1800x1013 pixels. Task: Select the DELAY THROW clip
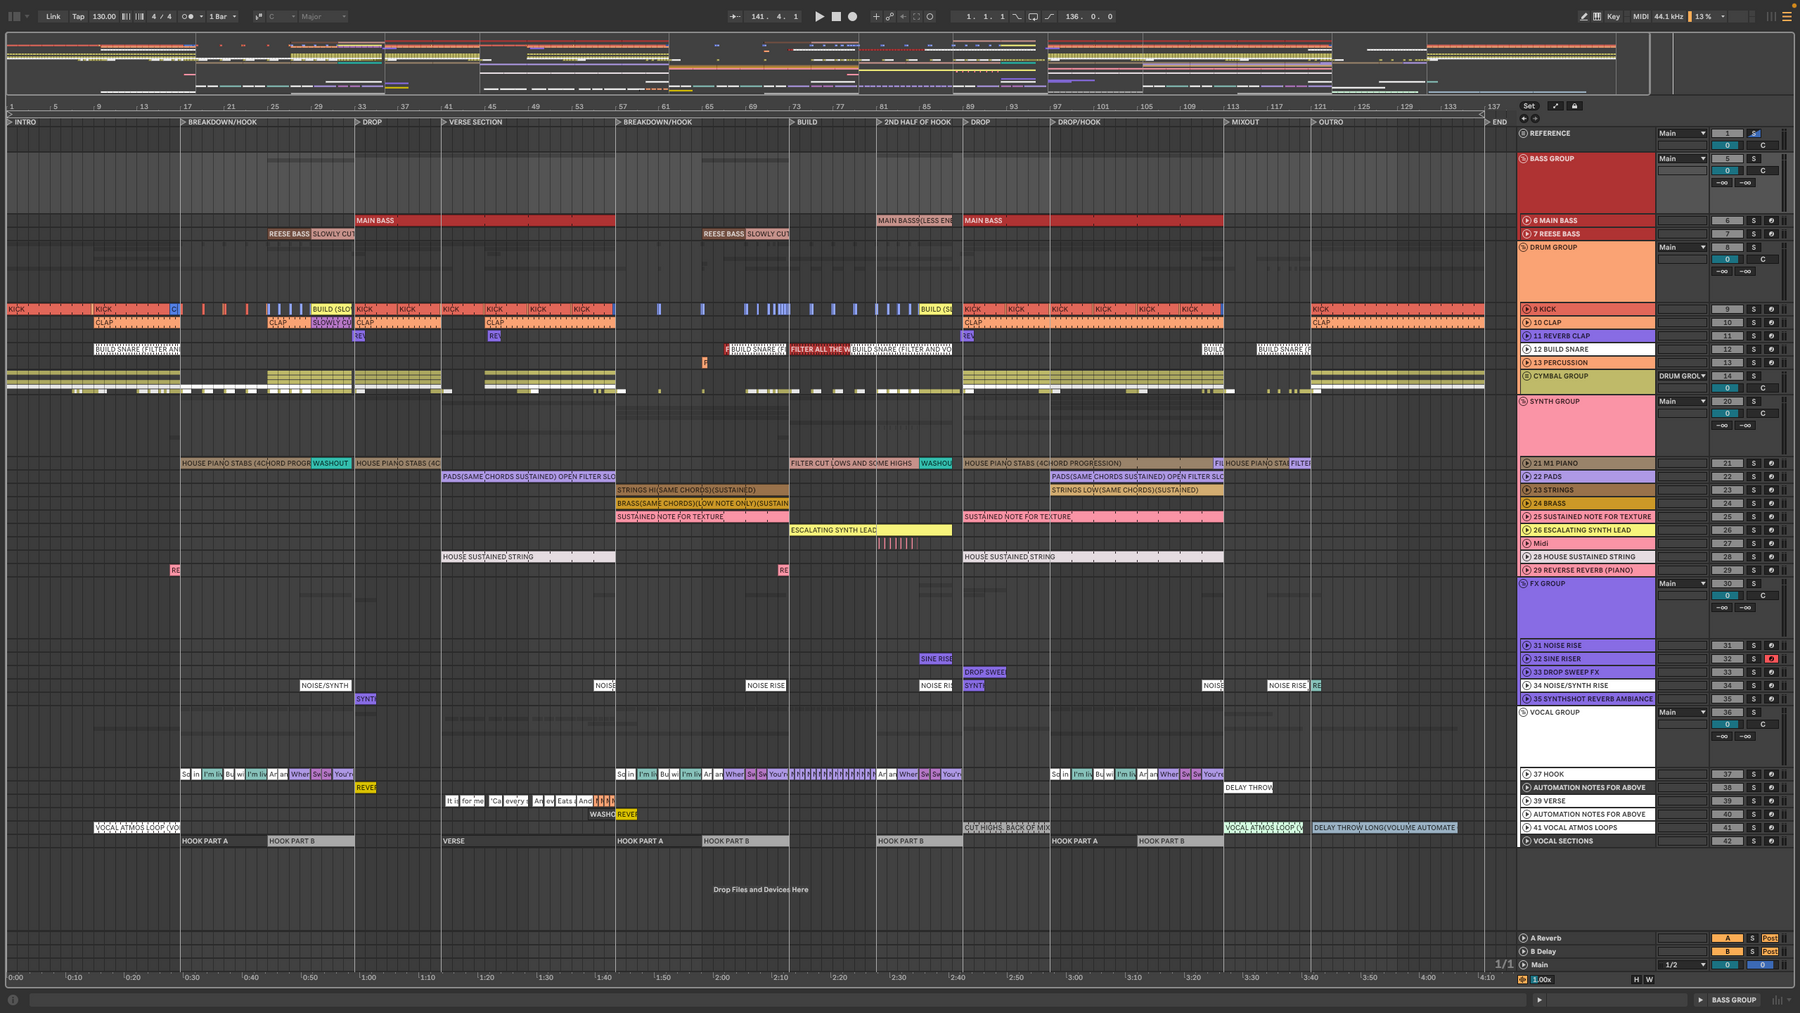(x=1248, y=787)
